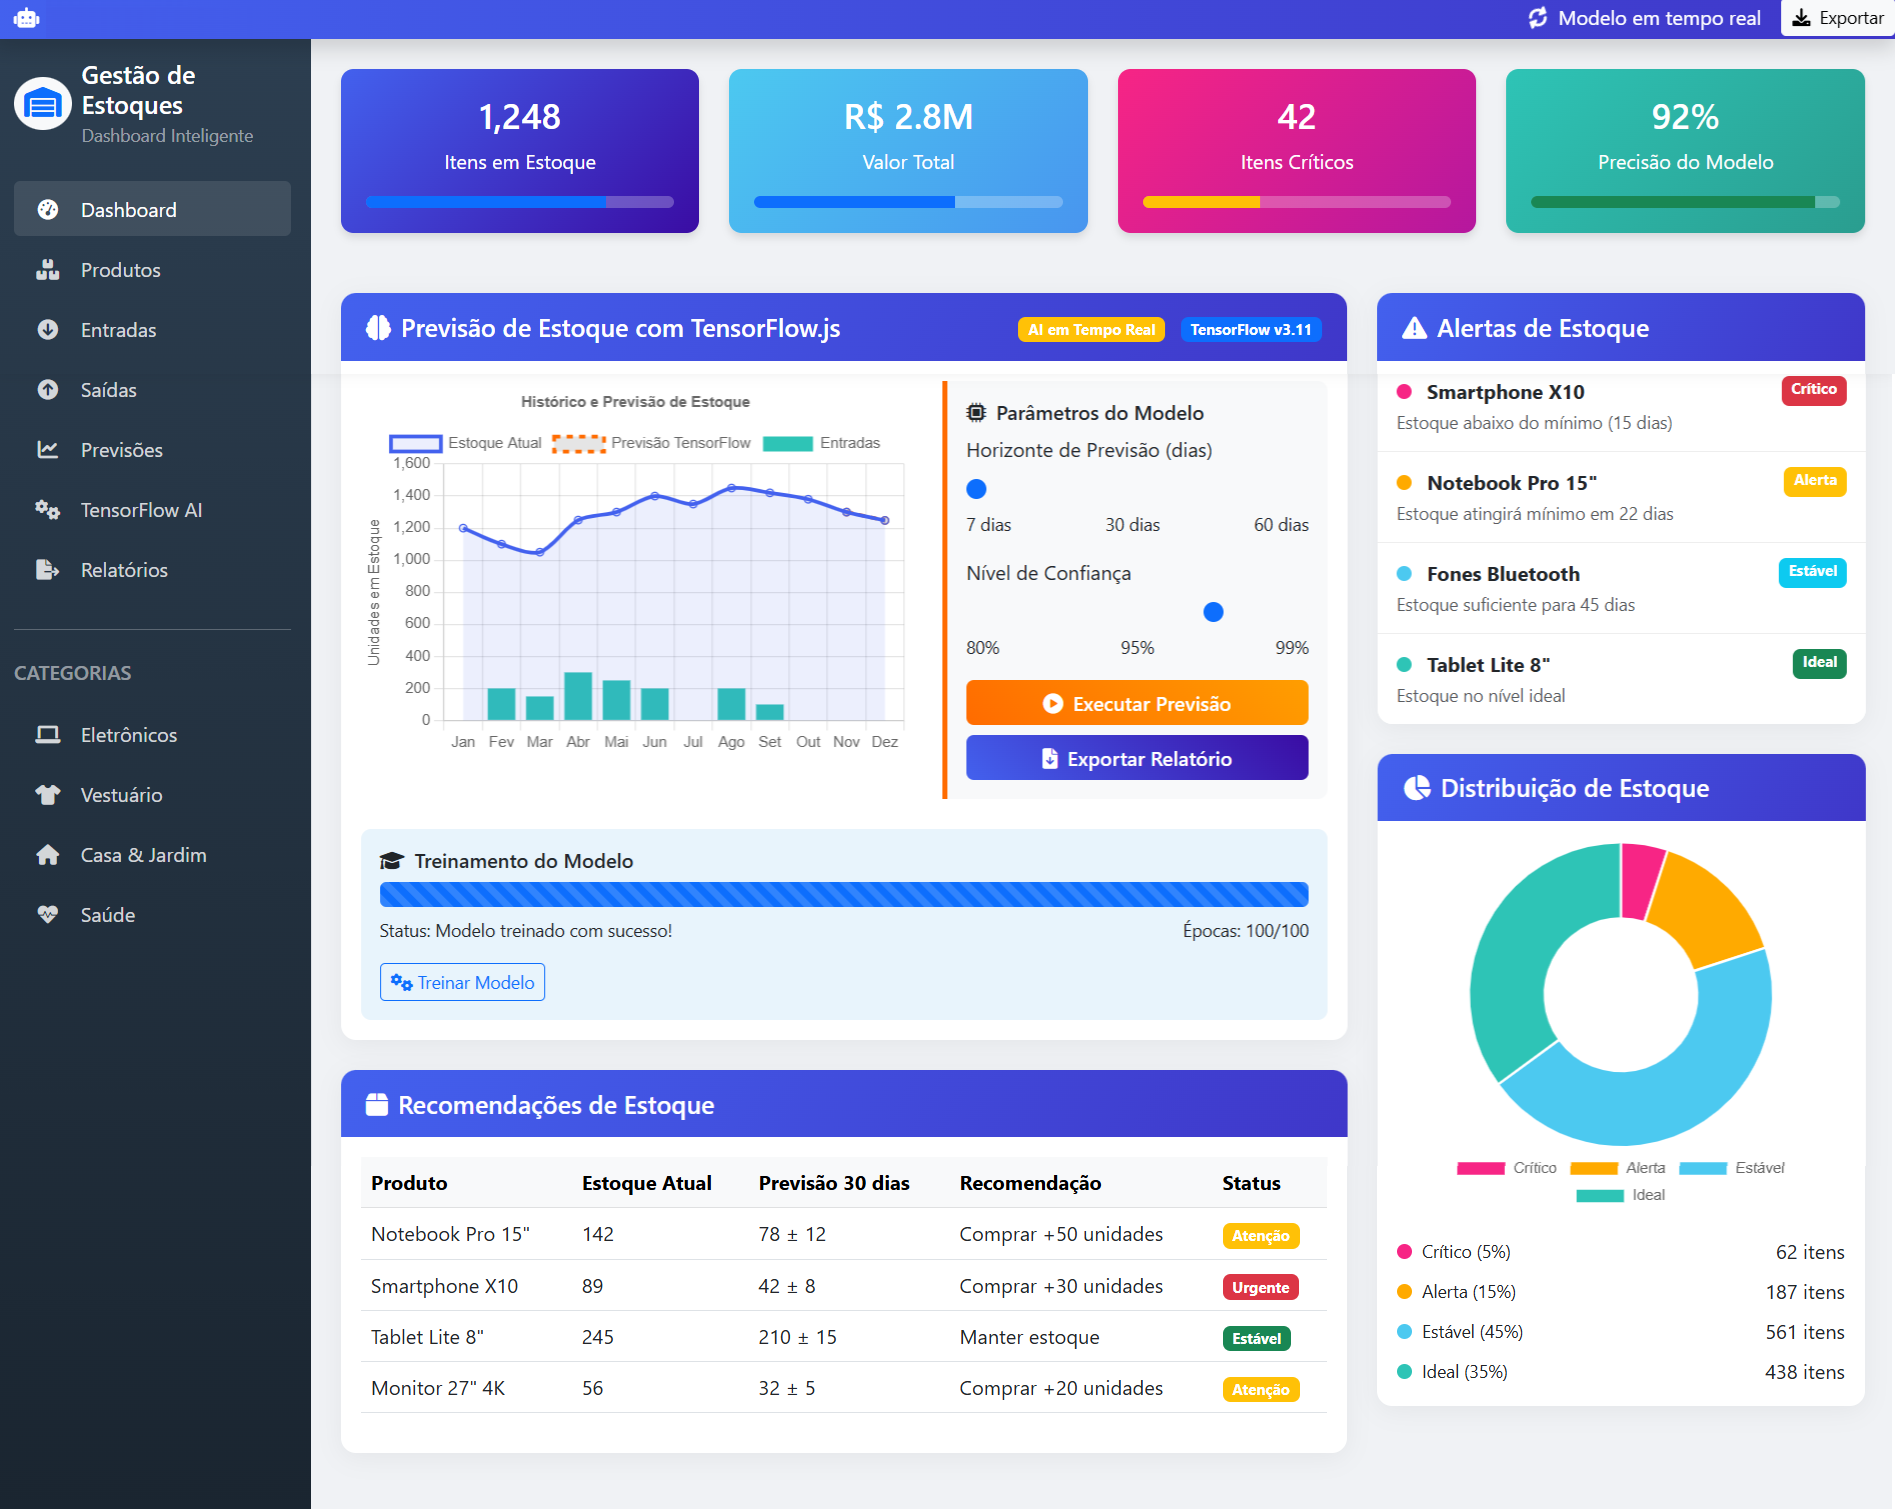Viewport: 1900px width, 1509px height.
Task: Click the warehouse logo icon in sidebar
Action: (x=43, y=104)
